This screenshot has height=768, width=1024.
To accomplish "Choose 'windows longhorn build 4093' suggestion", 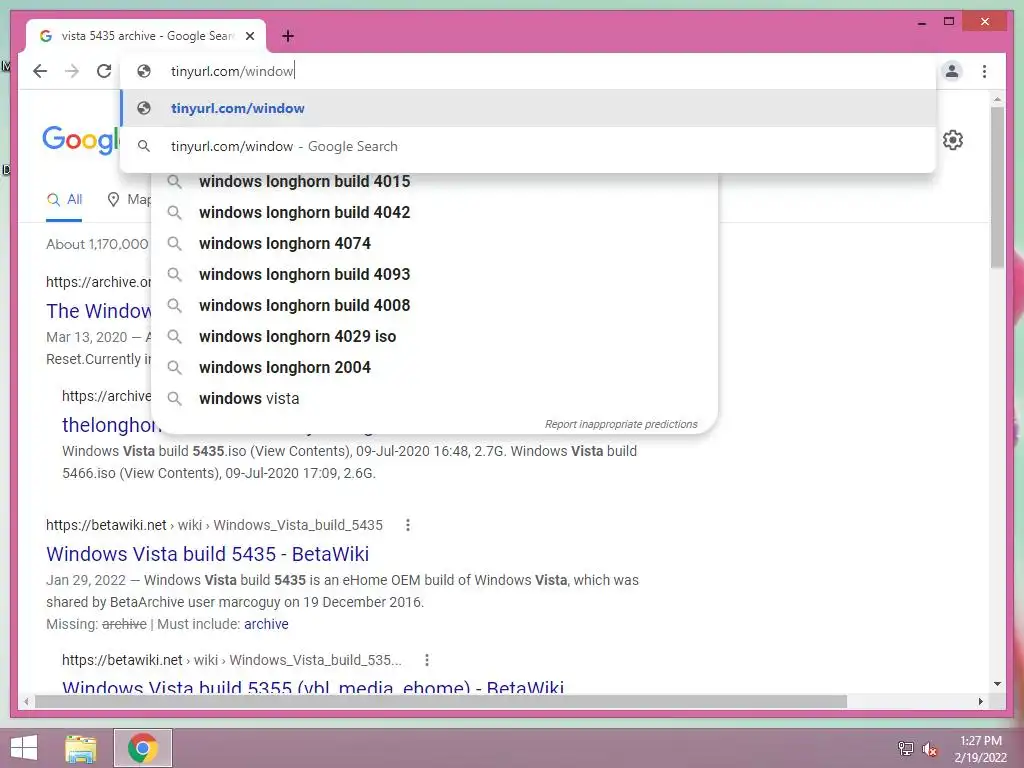I will (434, 274).
